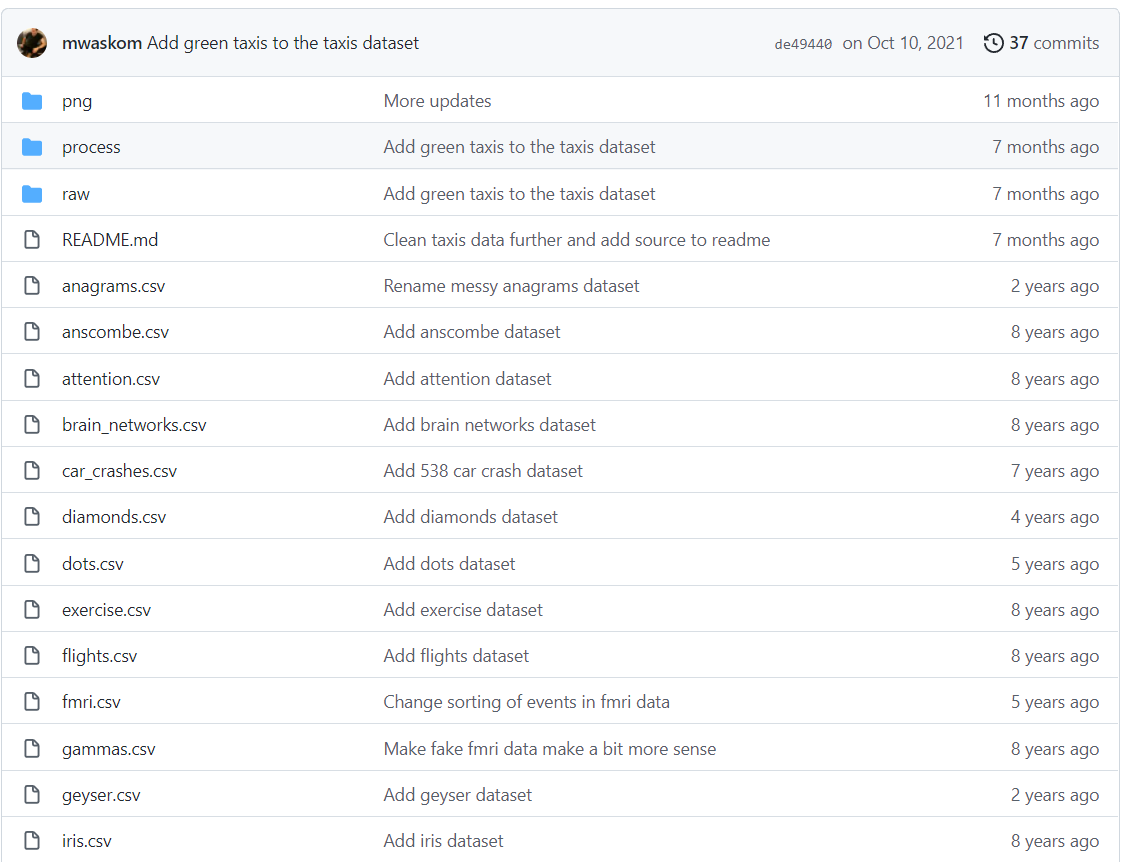Screen dimensions: 1122x862
Task: Open the anagrams.csv file
Action: coord(113,286)
